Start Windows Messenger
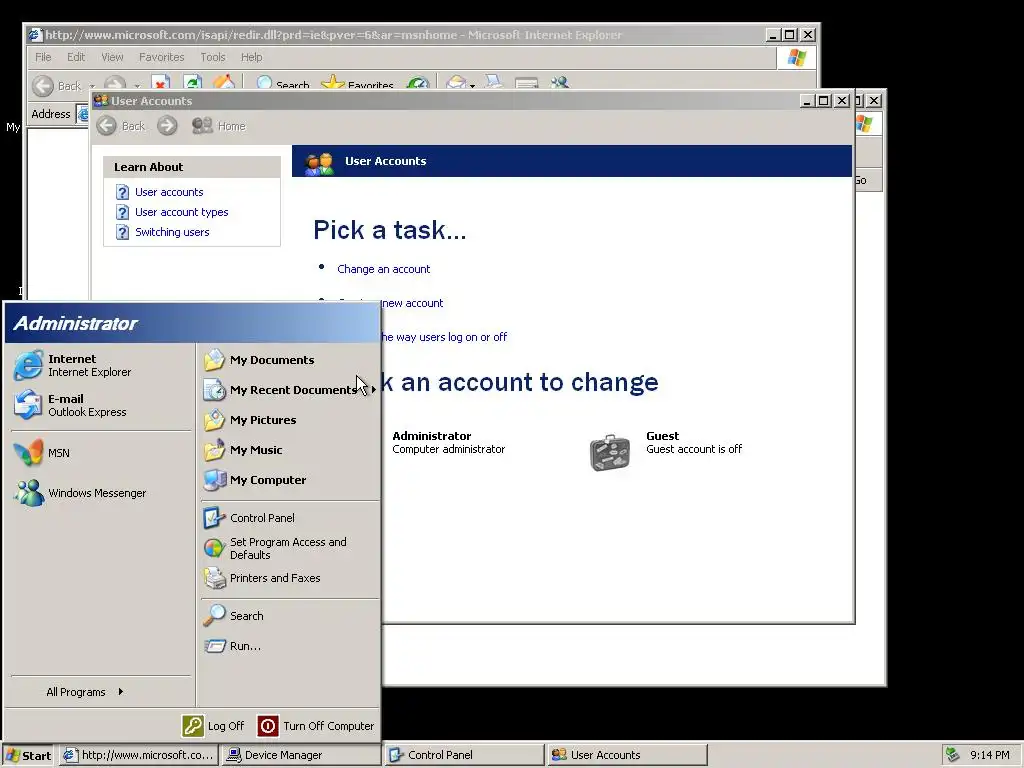 coord(101,493)
